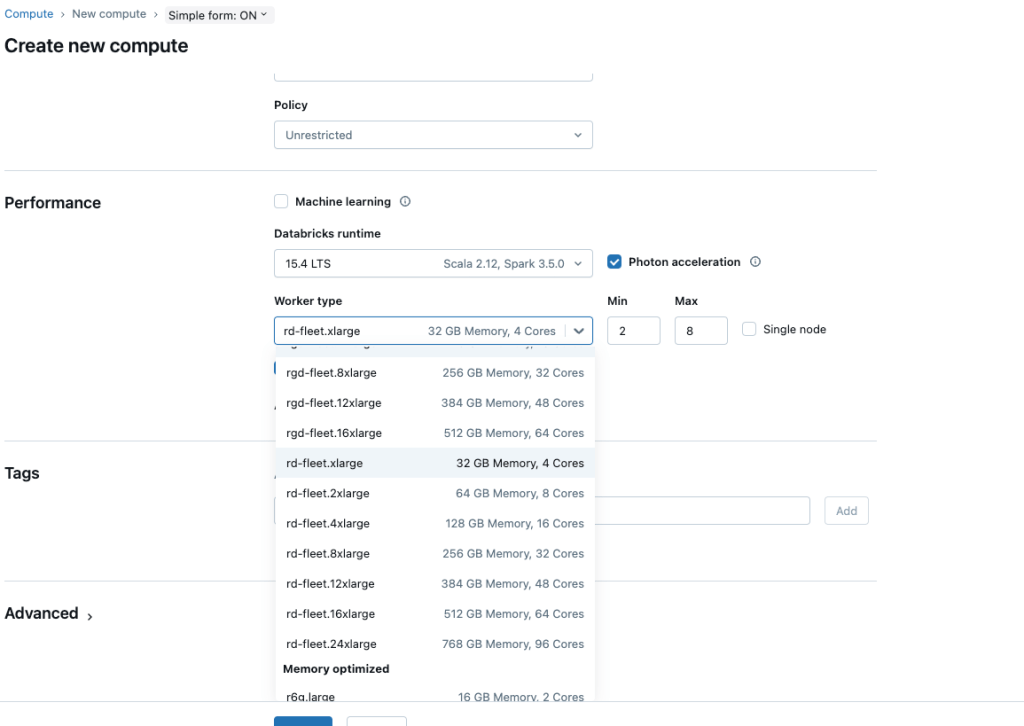Uncheck Photon acceleration checkbox
The width and height of the screenshot is (1024, 726).
[615, 262]
